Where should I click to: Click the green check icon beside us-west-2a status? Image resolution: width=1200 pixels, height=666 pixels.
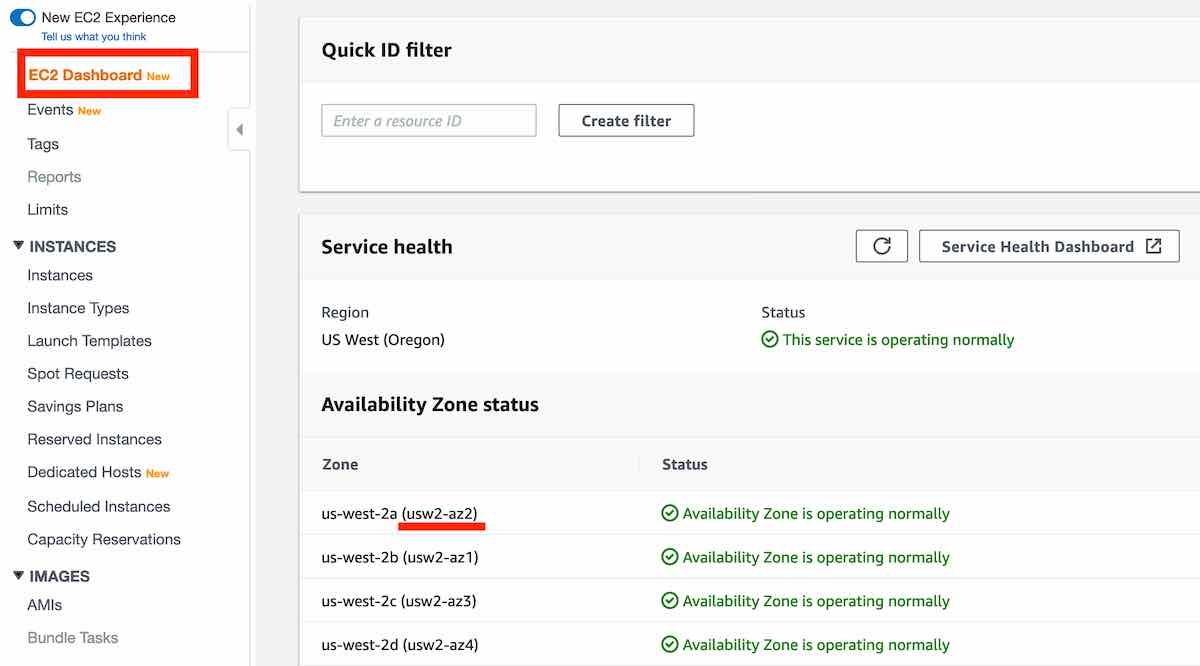click(670, 514)
